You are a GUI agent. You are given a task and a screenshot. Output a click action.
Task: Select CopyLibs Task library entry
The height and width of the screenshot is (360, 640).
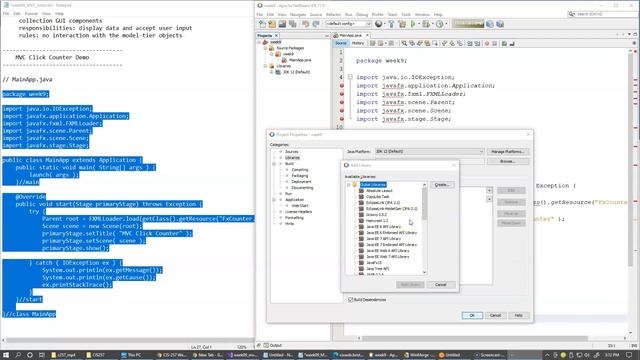coord(378,197)
